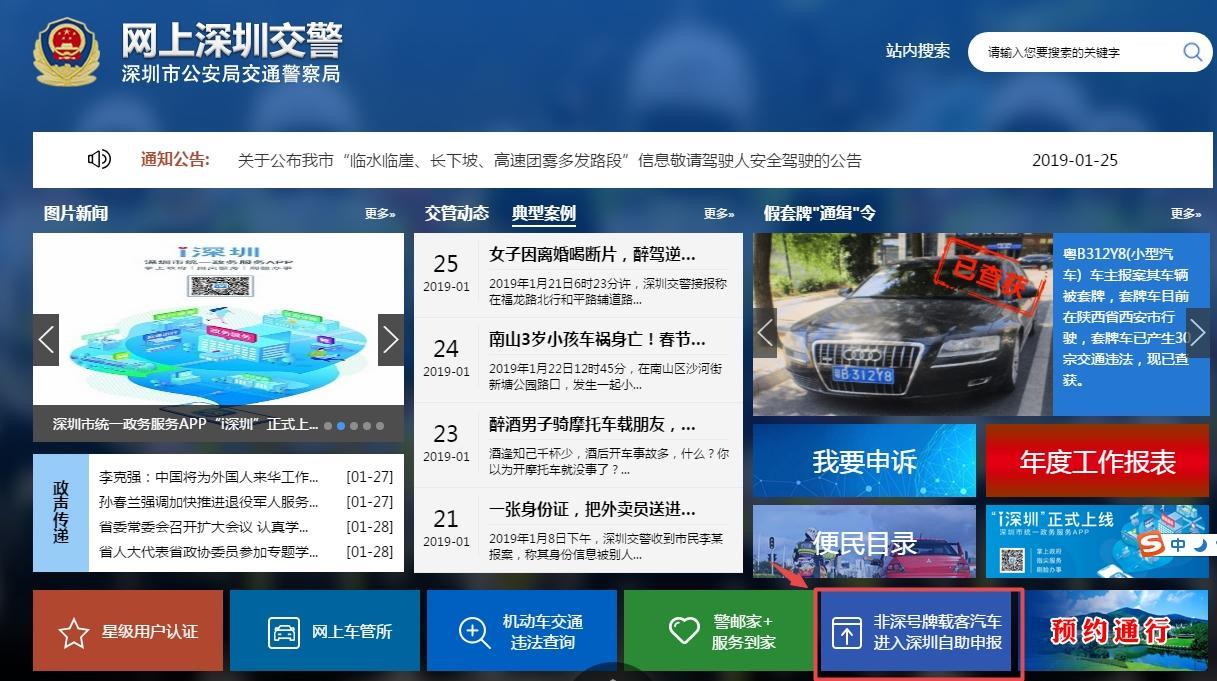Click the police badge emblem logo

click(x=66, y=52)
